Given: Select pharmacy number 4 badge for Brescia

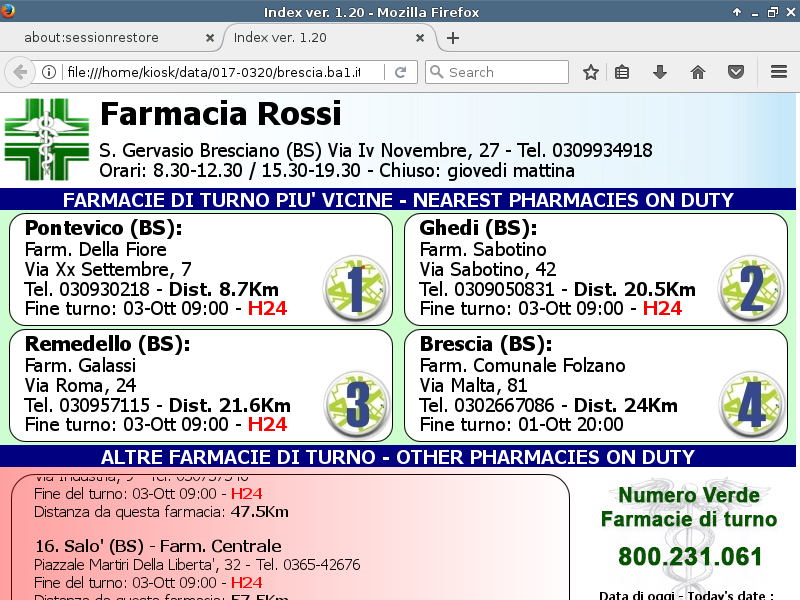Looking at the screenshot, I should tap(751, 403).
